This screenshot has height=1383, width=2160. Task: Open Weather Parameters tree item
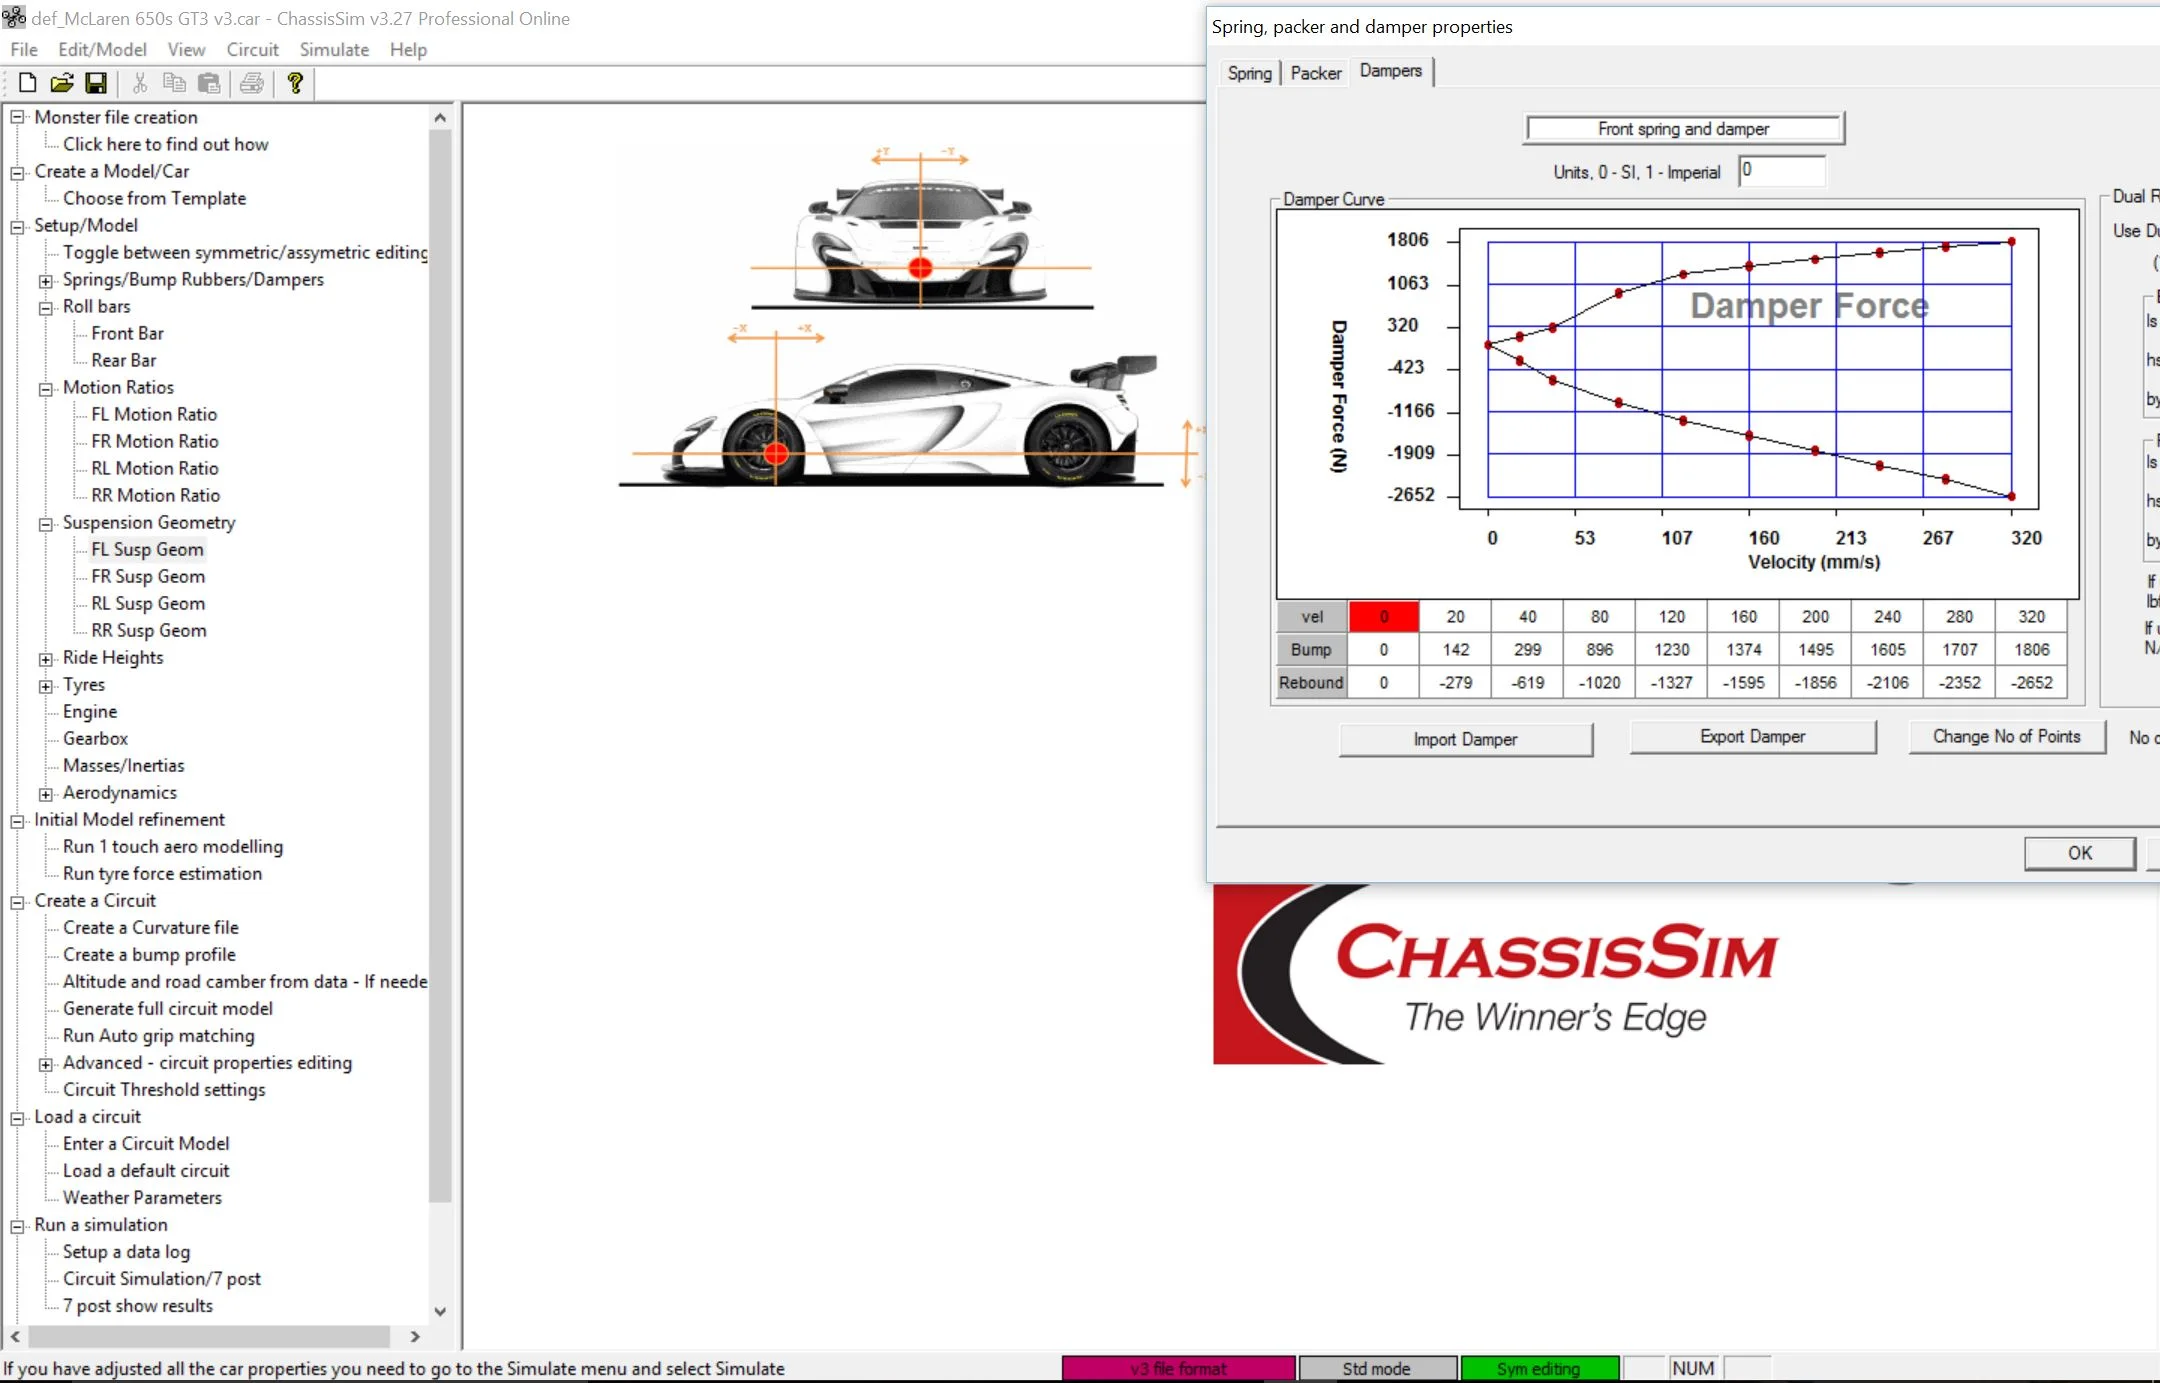pyautogui.click(x=142, y=1198)
